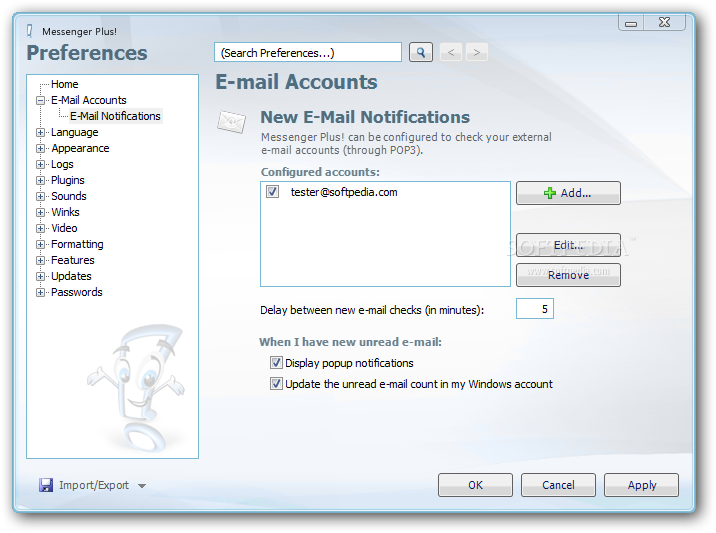The image size is (716, 533).
Task: Click the Edit... account button
Action: [x=568, y=245]
